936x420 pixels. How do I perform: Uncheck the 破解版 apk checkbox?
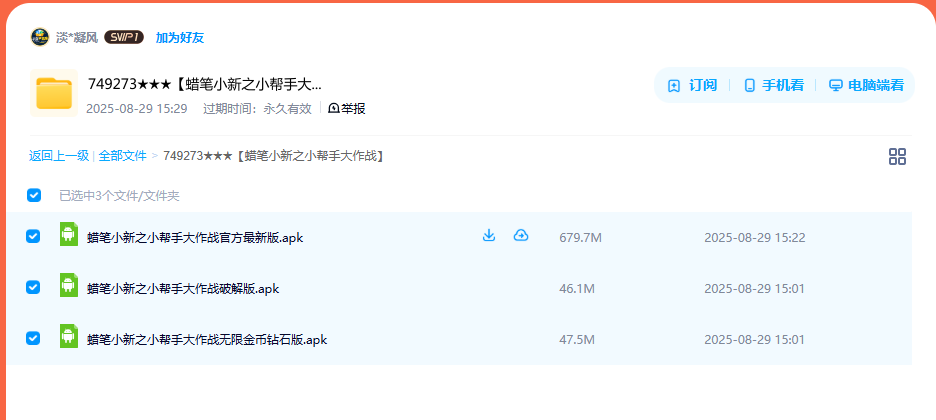click(x=33, y=288)
